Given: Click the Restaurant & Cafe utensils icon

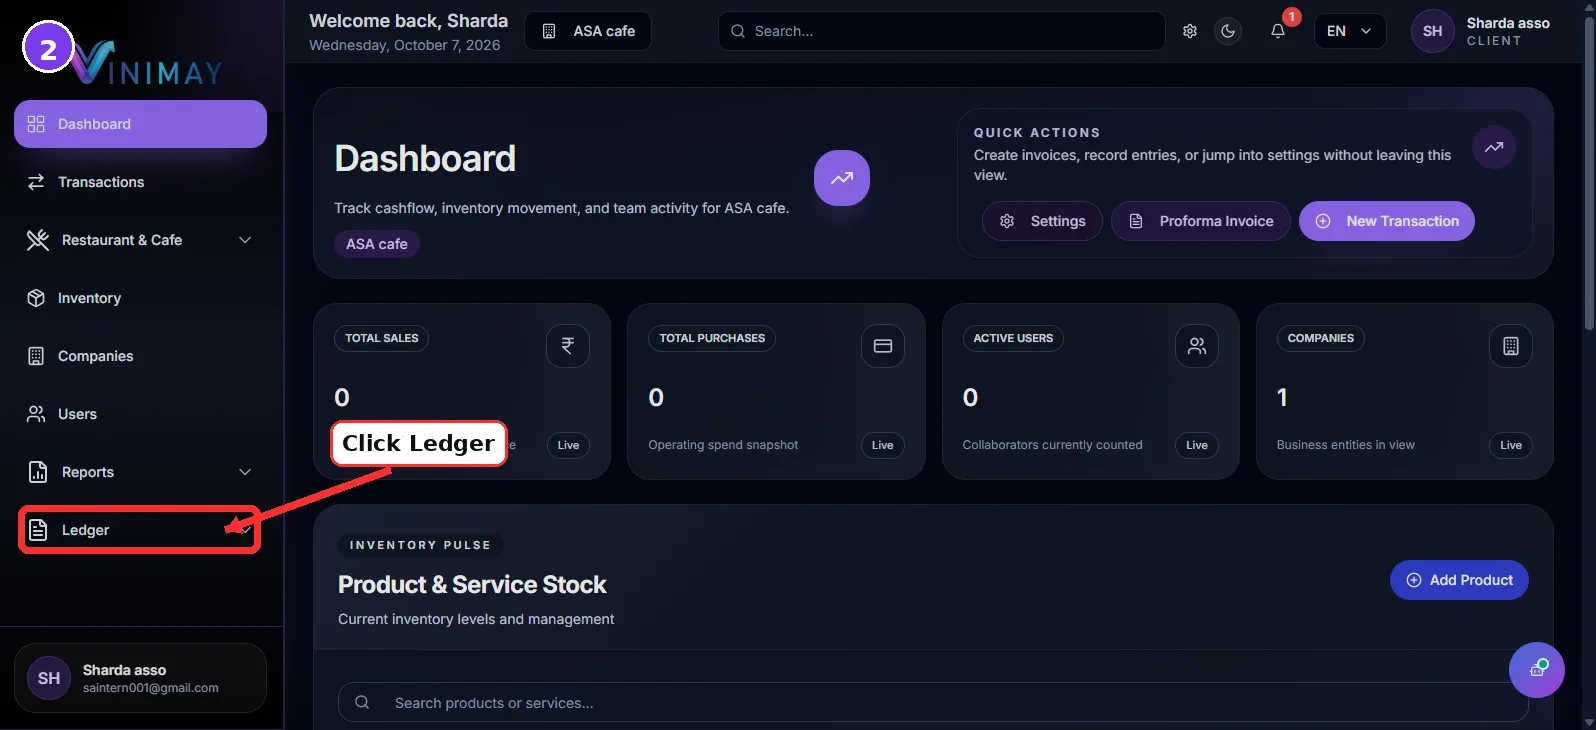Looking at the screenshot, I should (38, 240).
